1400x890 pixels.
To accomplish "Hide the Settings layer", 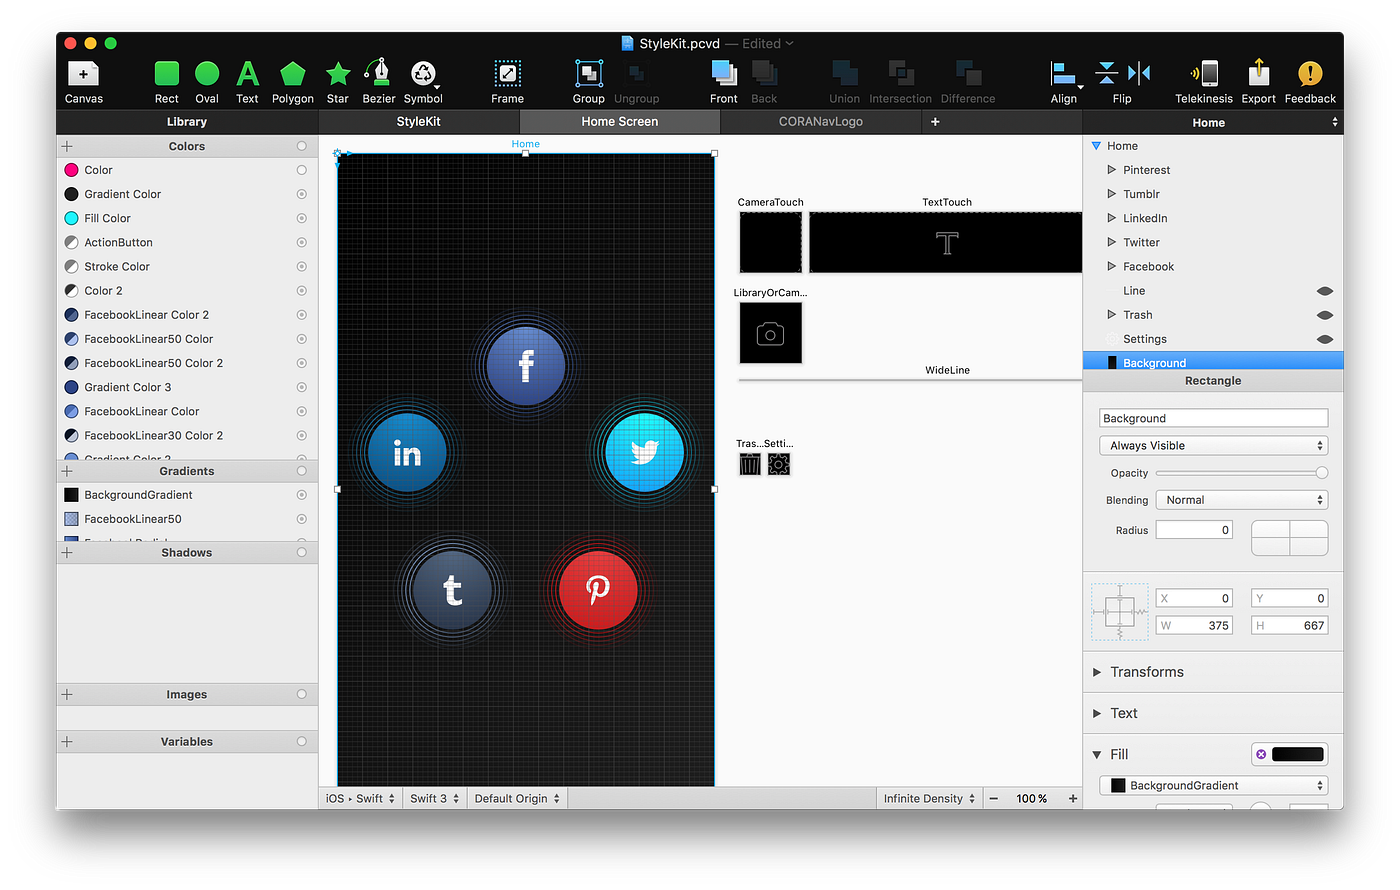I will pos(1324,338).
